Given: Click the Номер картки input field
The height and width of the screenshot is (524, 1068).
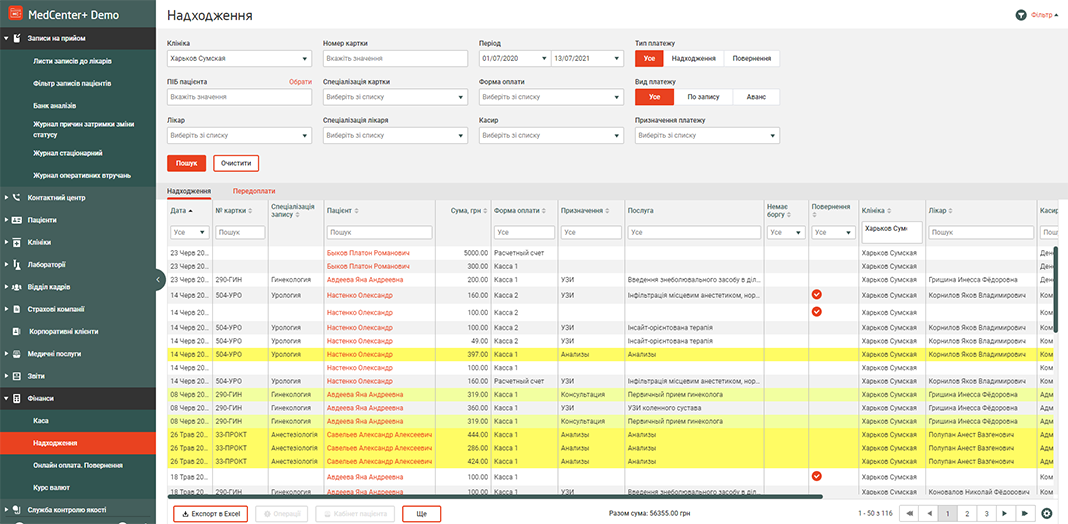Looking at the screenshot, I should (x=394, y=59).
